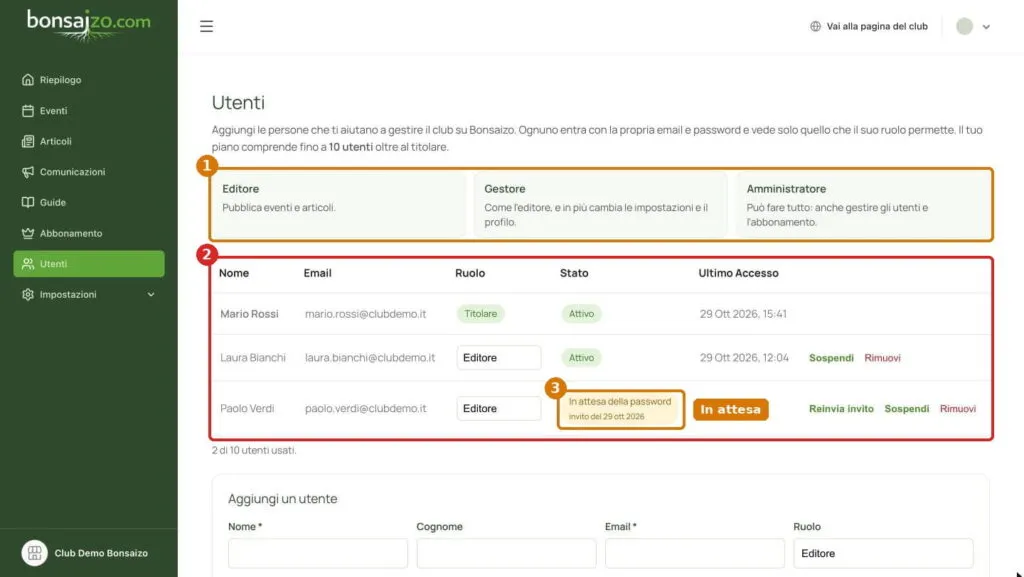The image size is (1024, 577).
Task: Click the Articoli newspaper icon
Action: (x=27, y=141)
